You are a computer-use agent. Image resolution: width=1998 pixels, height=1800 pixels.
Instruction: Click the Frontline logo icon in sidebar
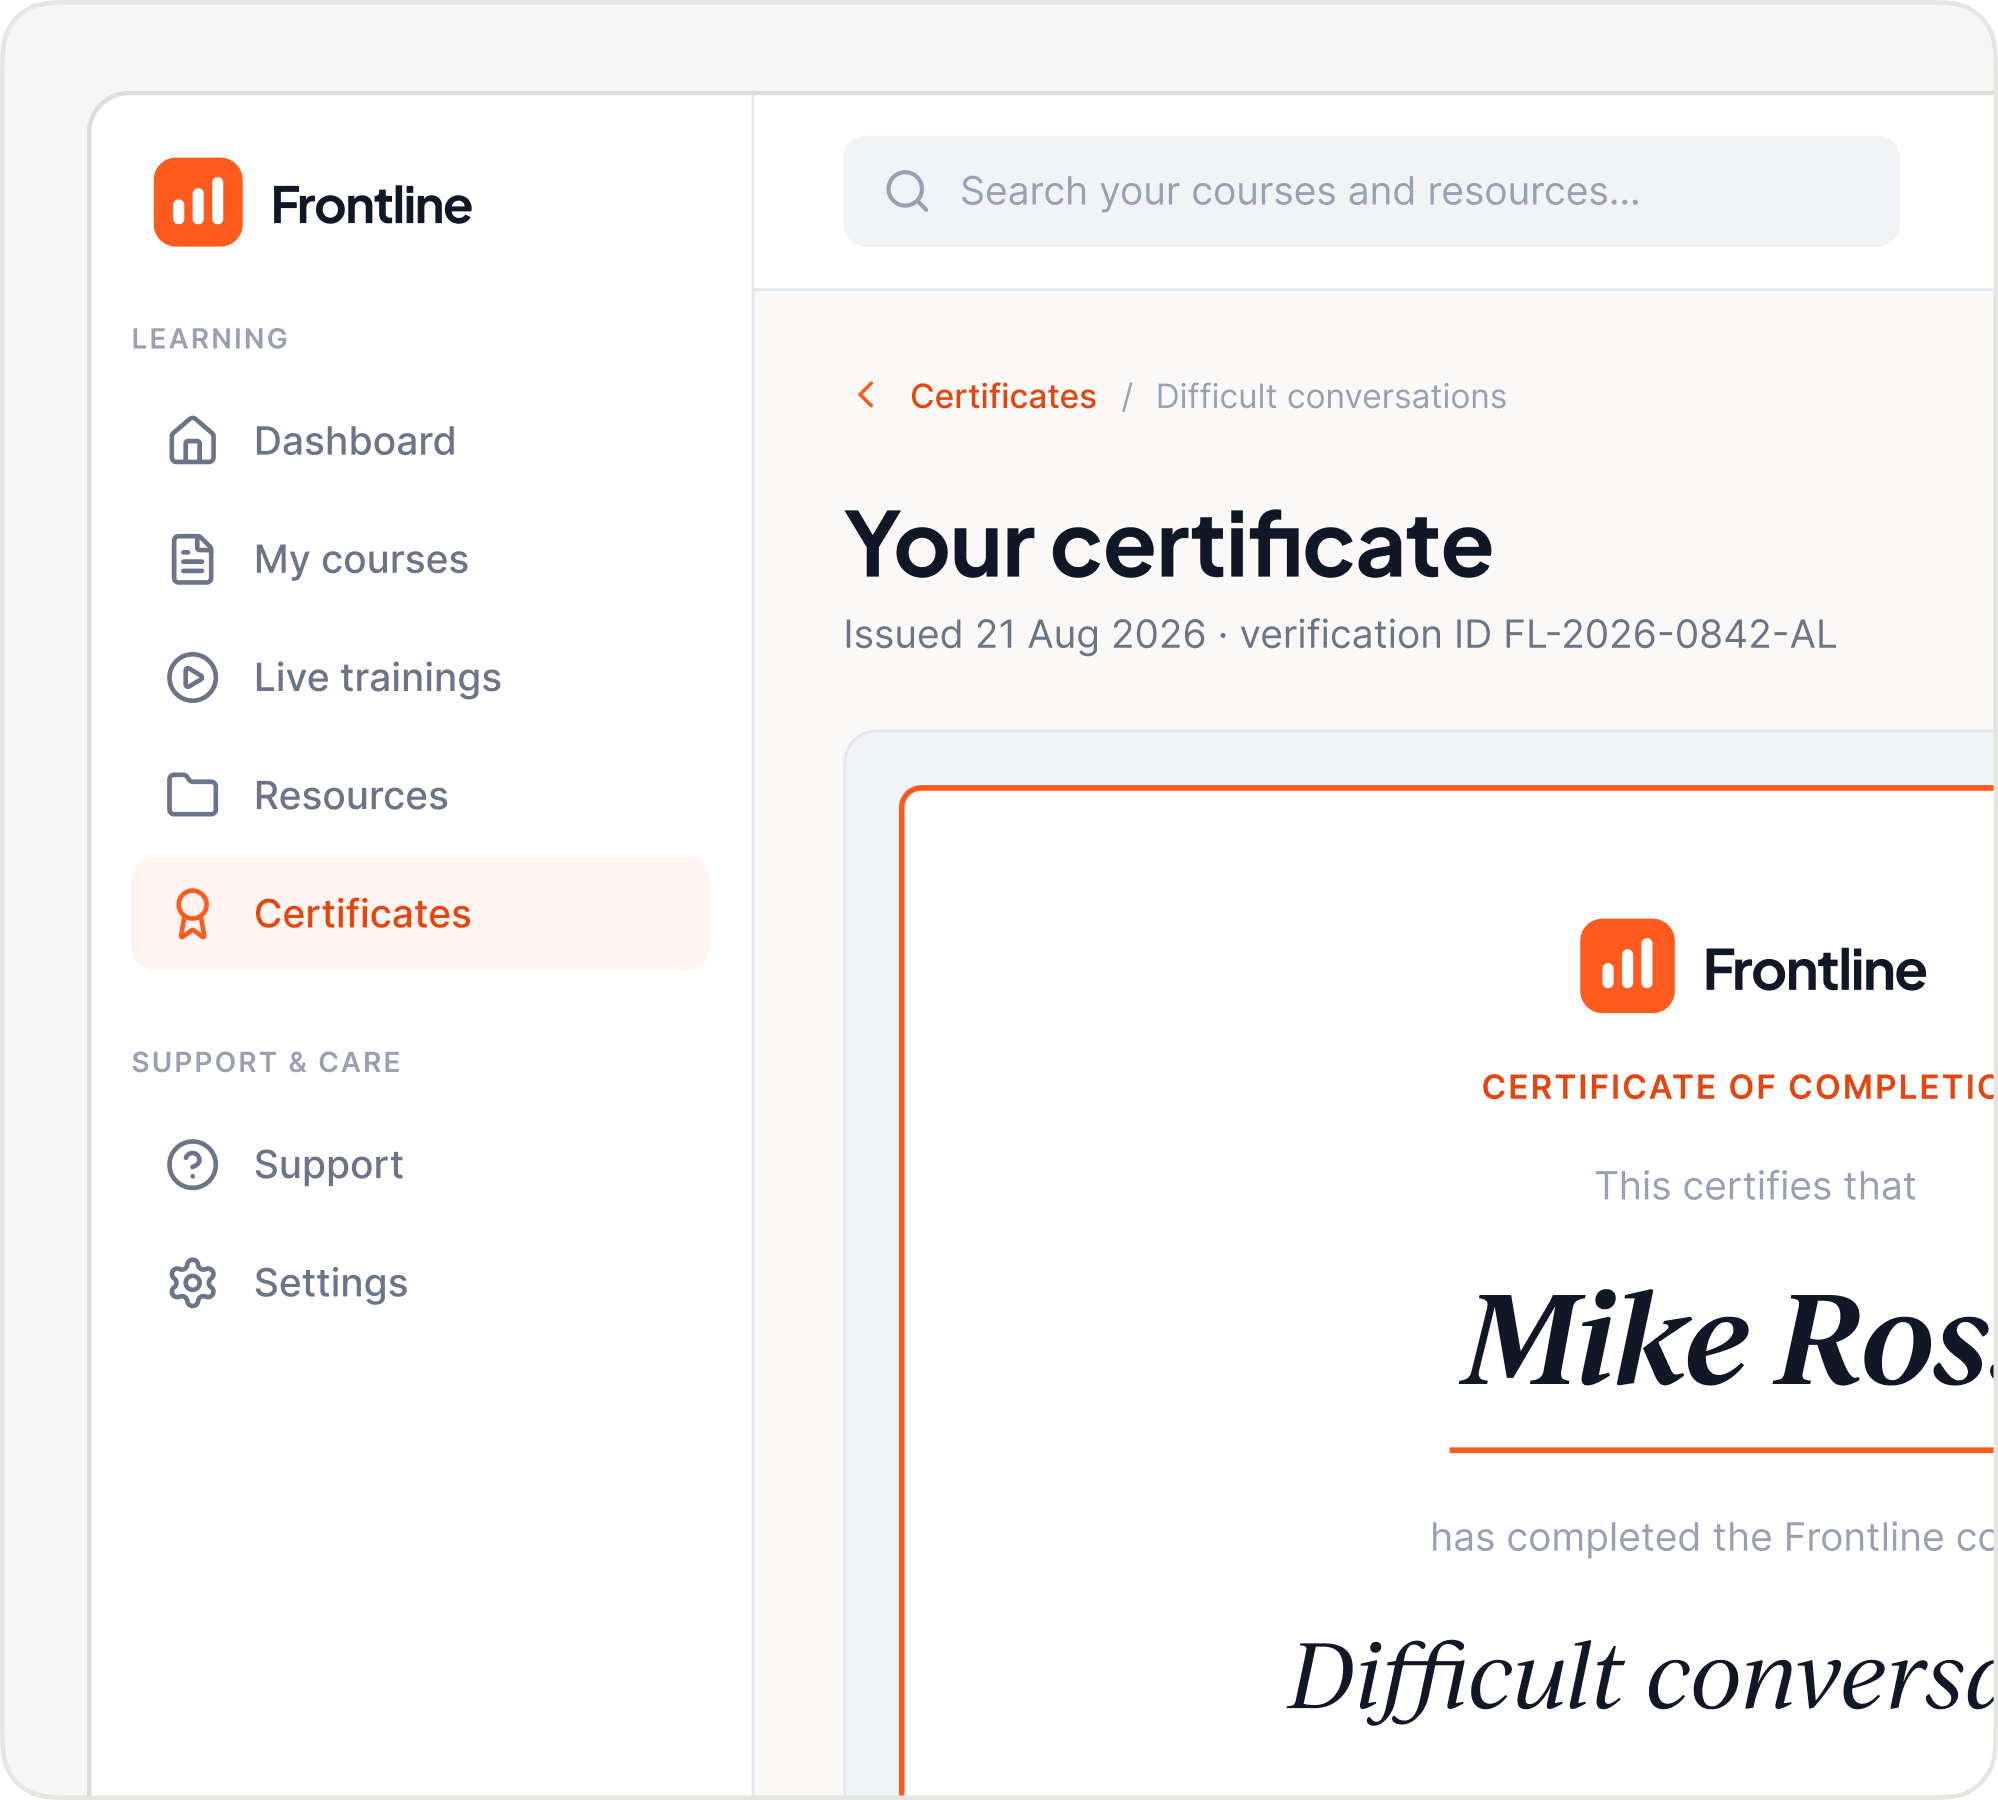198,202
